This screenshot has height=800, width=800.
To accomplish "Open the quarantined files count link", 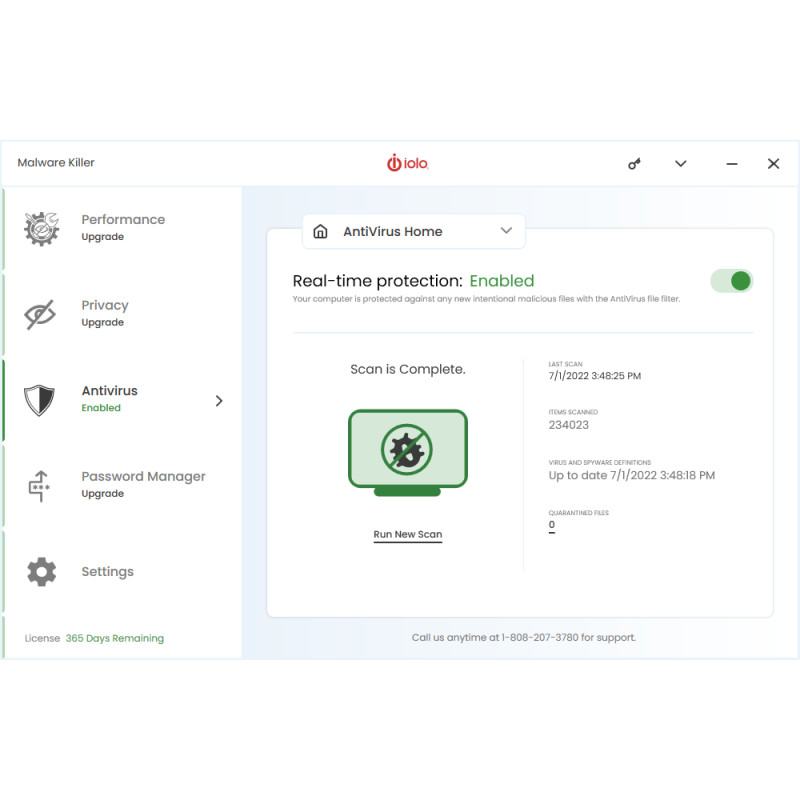I will click(552, 525).
